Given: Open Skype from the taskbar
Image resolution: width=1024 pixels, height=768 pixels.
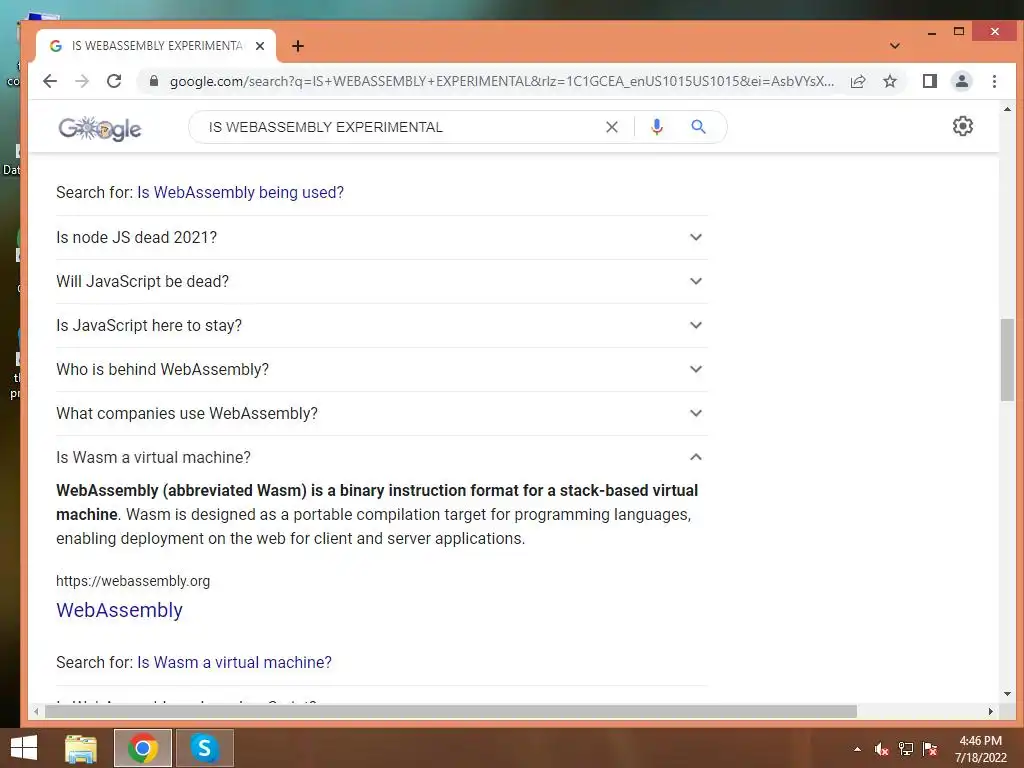Looking at the screenshot, I should 204,748.
